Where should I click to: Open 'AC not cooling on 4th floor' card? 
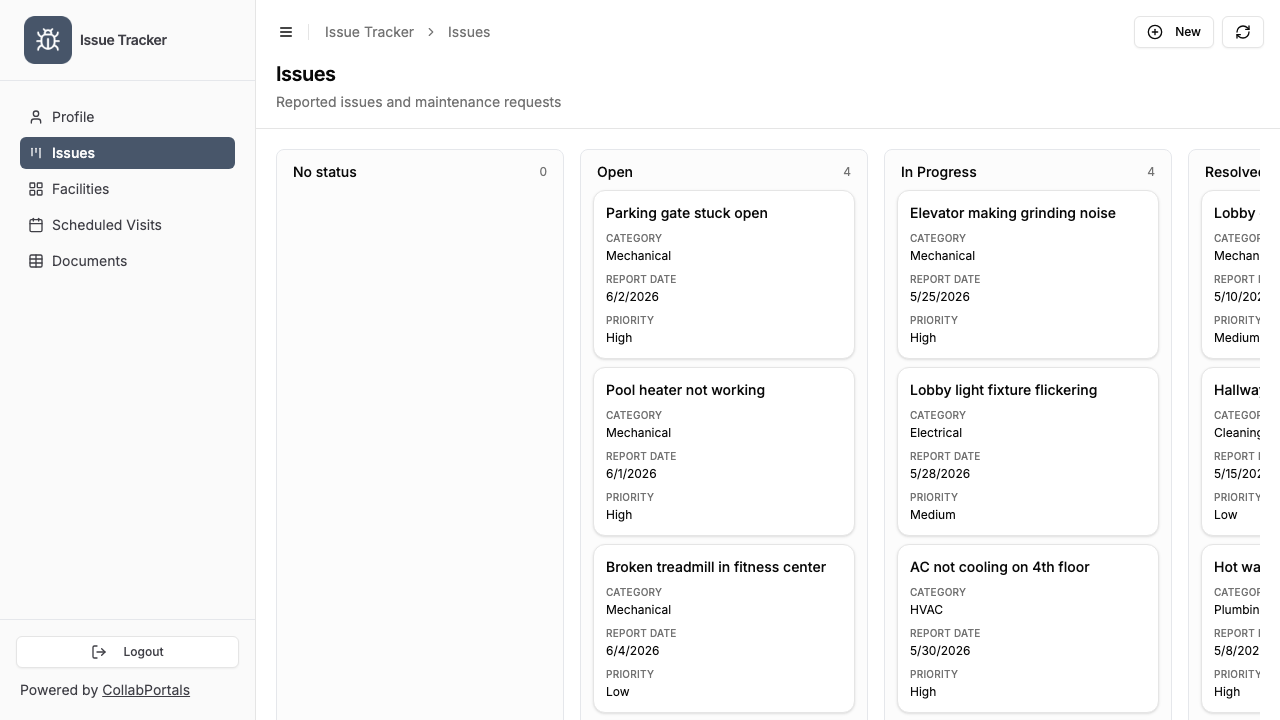coord(1028,629)
